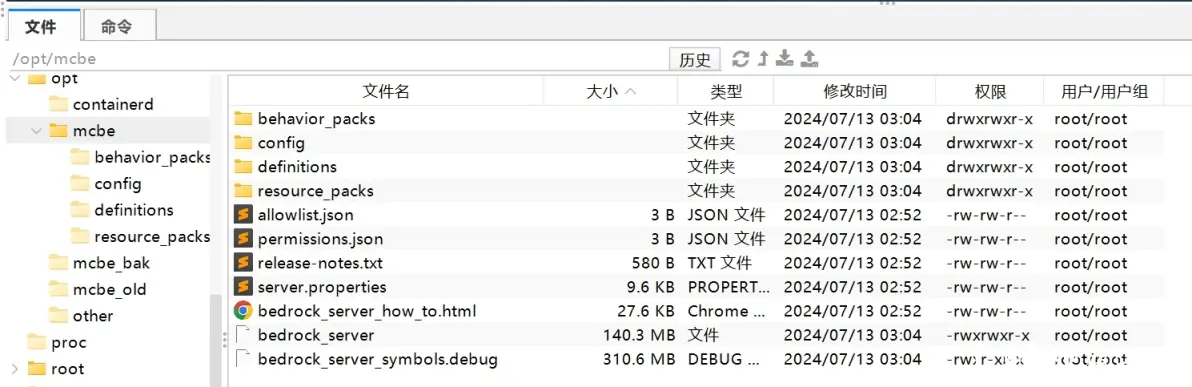Switch to the 文件 tab
1192x387 pixels.
(40, 27)
